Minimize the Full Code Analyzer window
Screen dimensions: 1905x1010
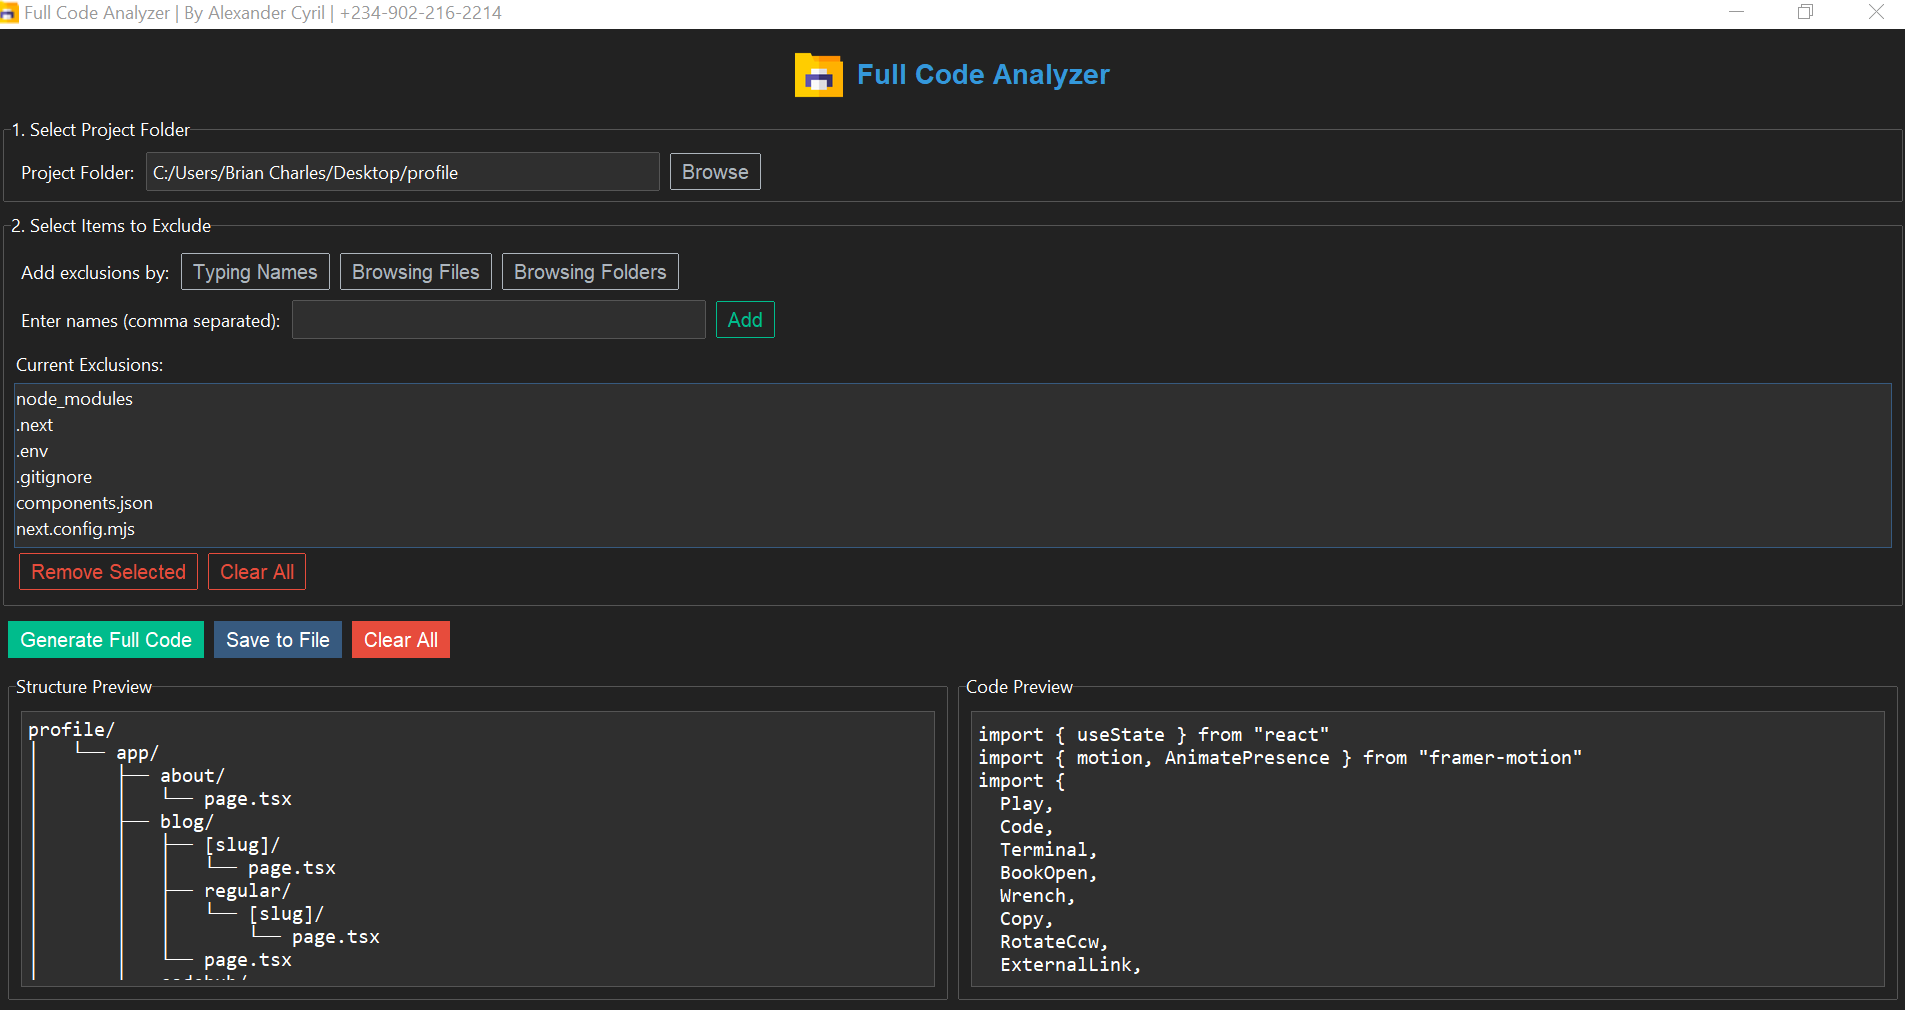point(1737,13)
